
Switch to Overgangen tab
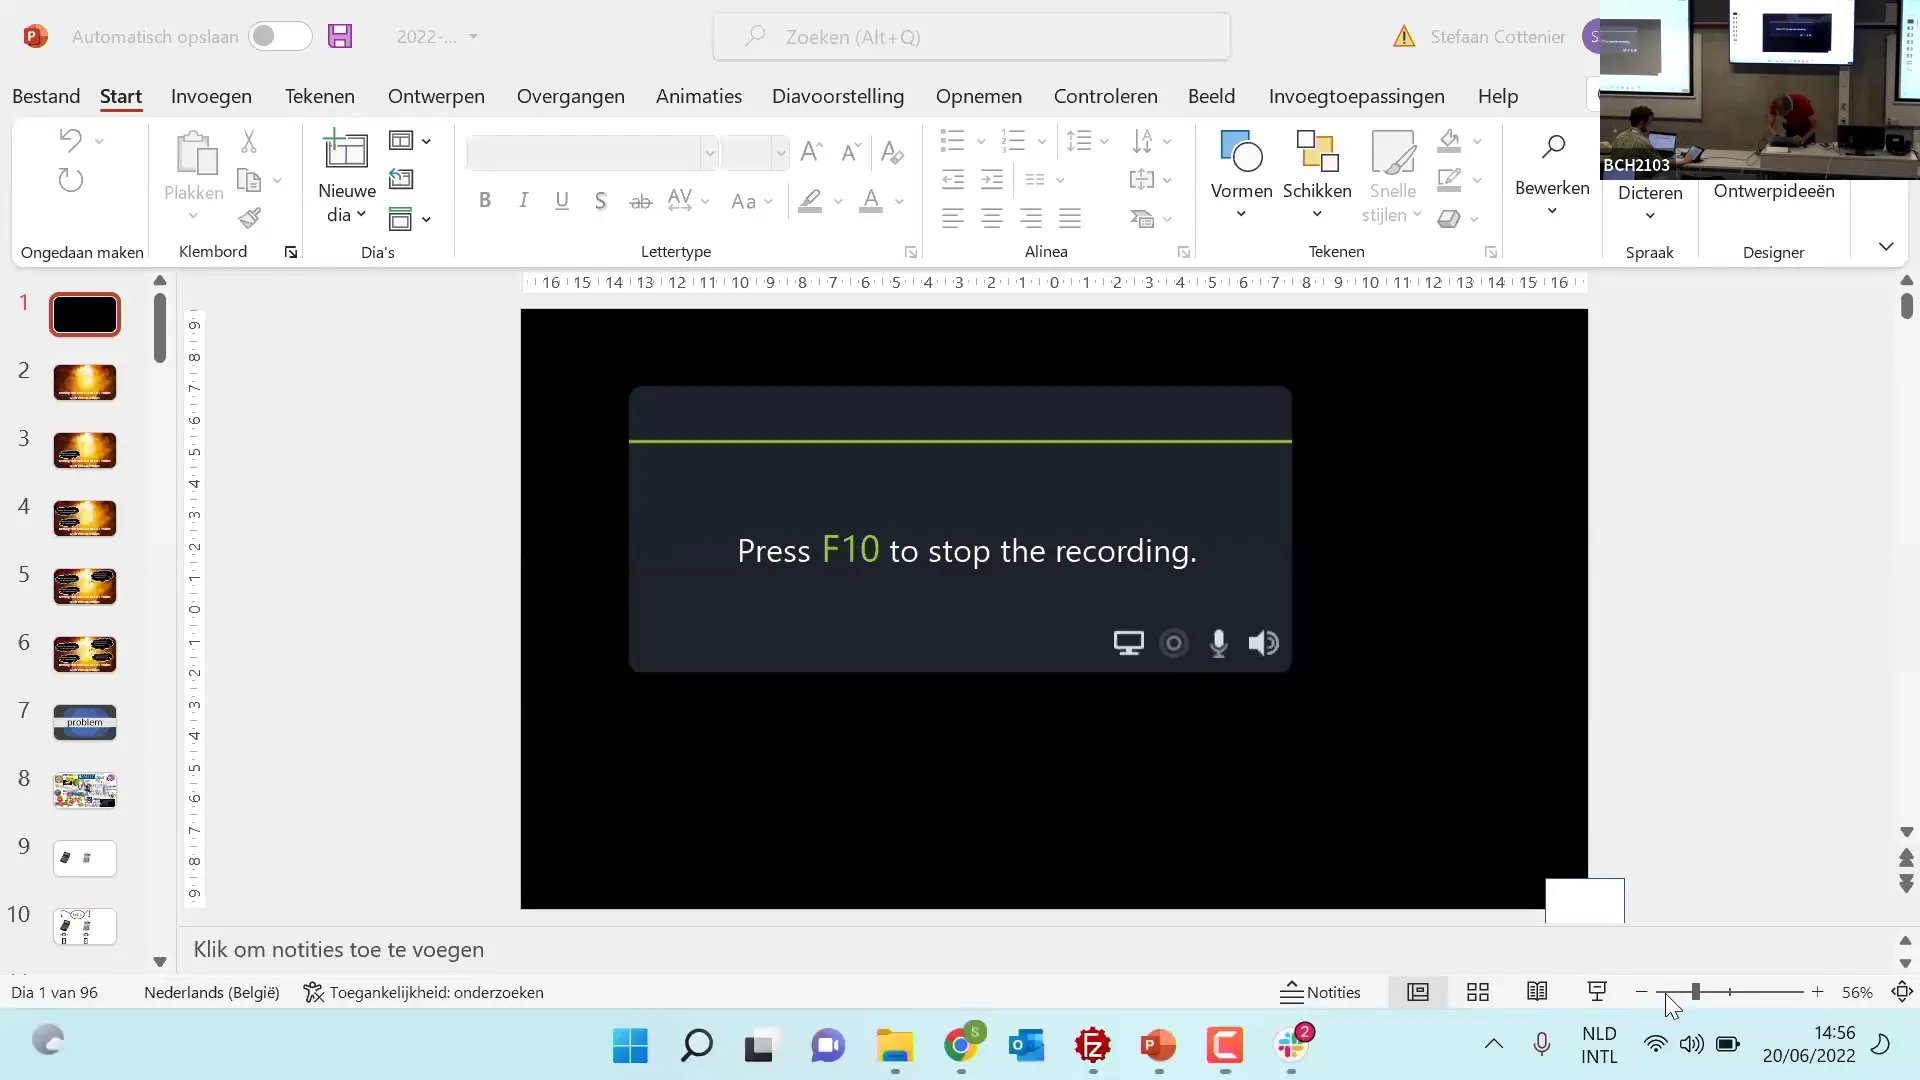571,96
